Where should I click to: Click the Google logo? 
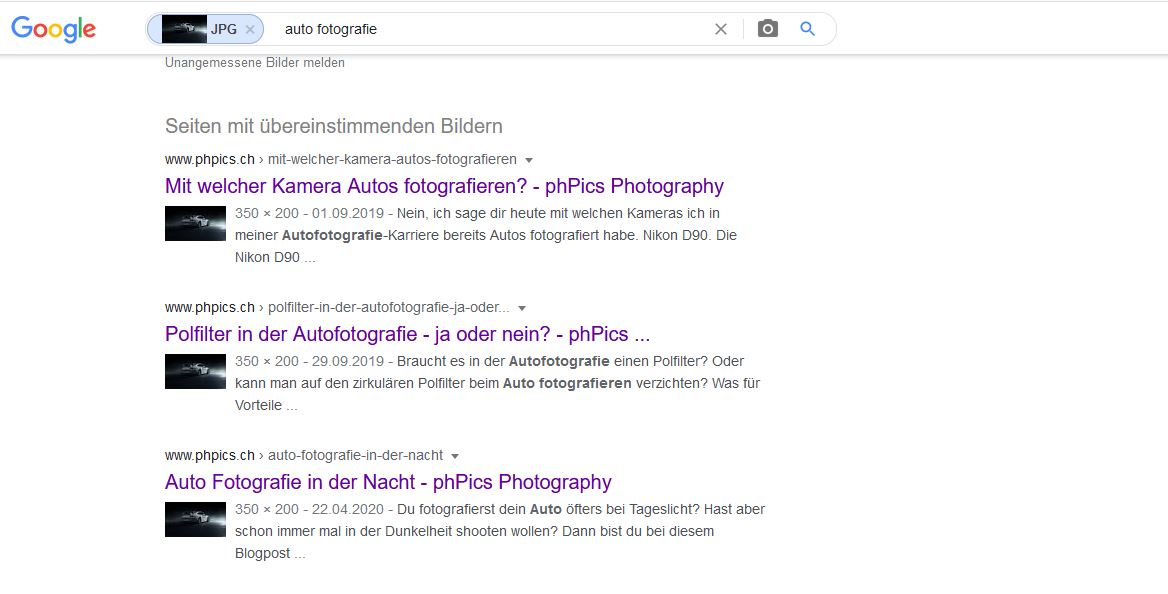(54, 29)
